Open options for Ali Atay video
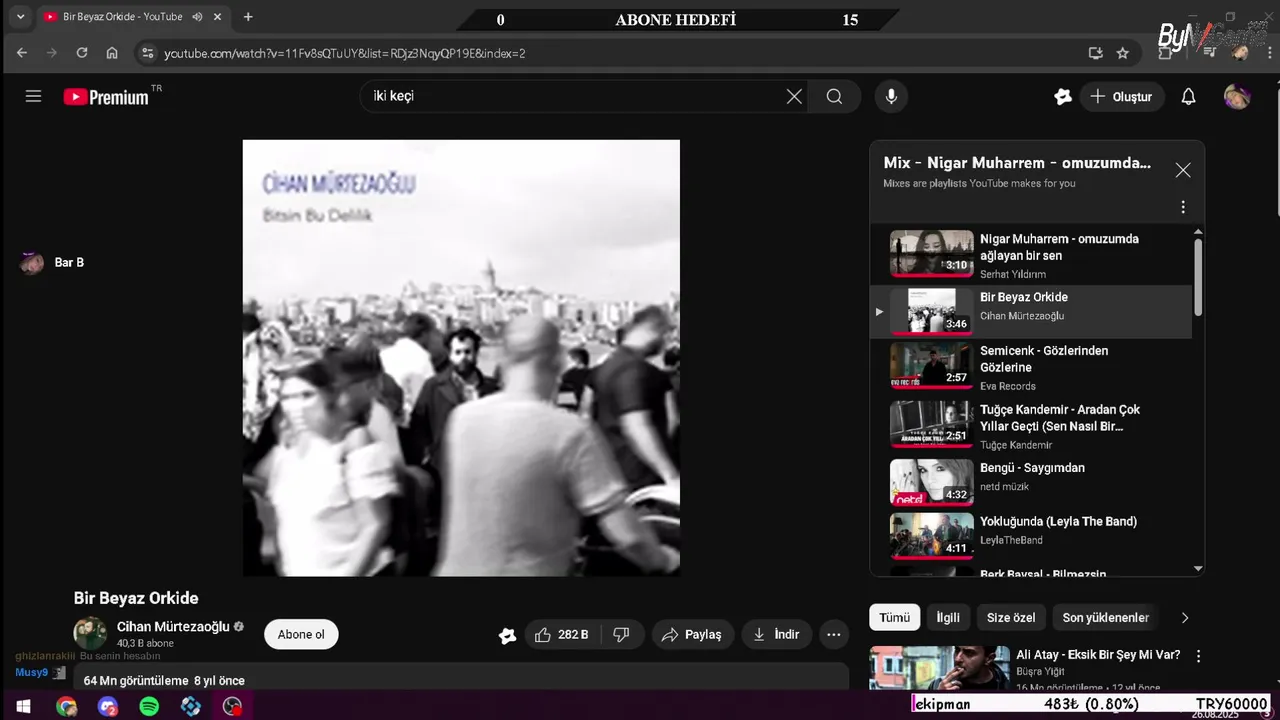The image size is (1280, 720). (x=1198, y=657)
